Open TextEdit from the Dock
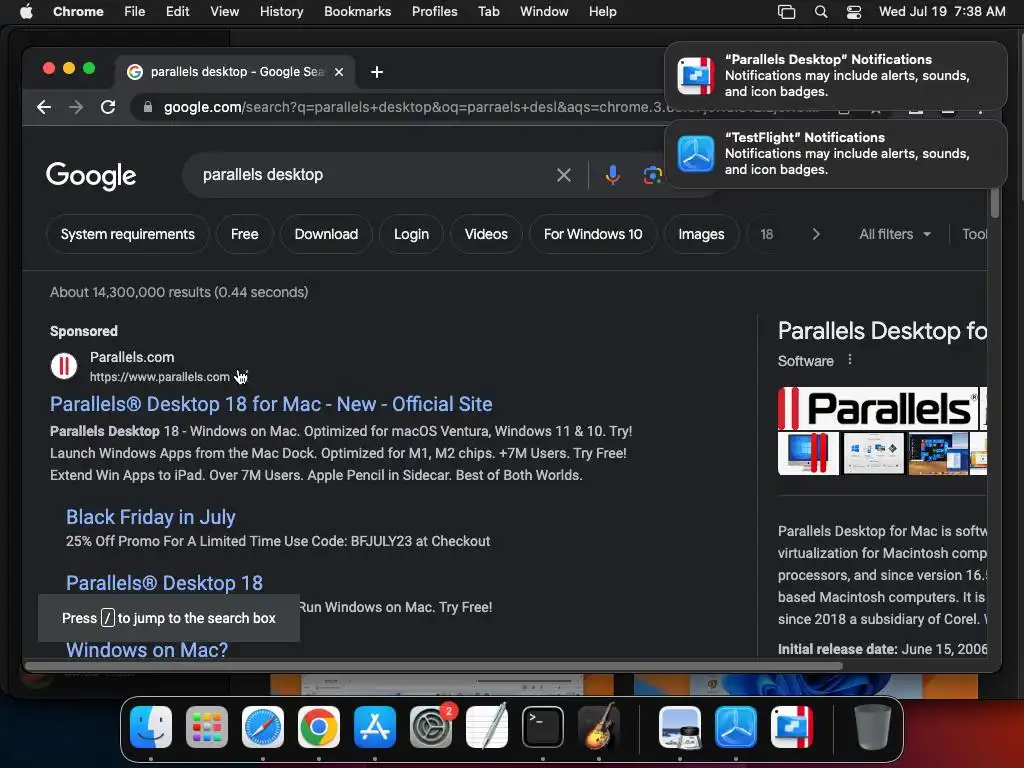 [487, 727]
